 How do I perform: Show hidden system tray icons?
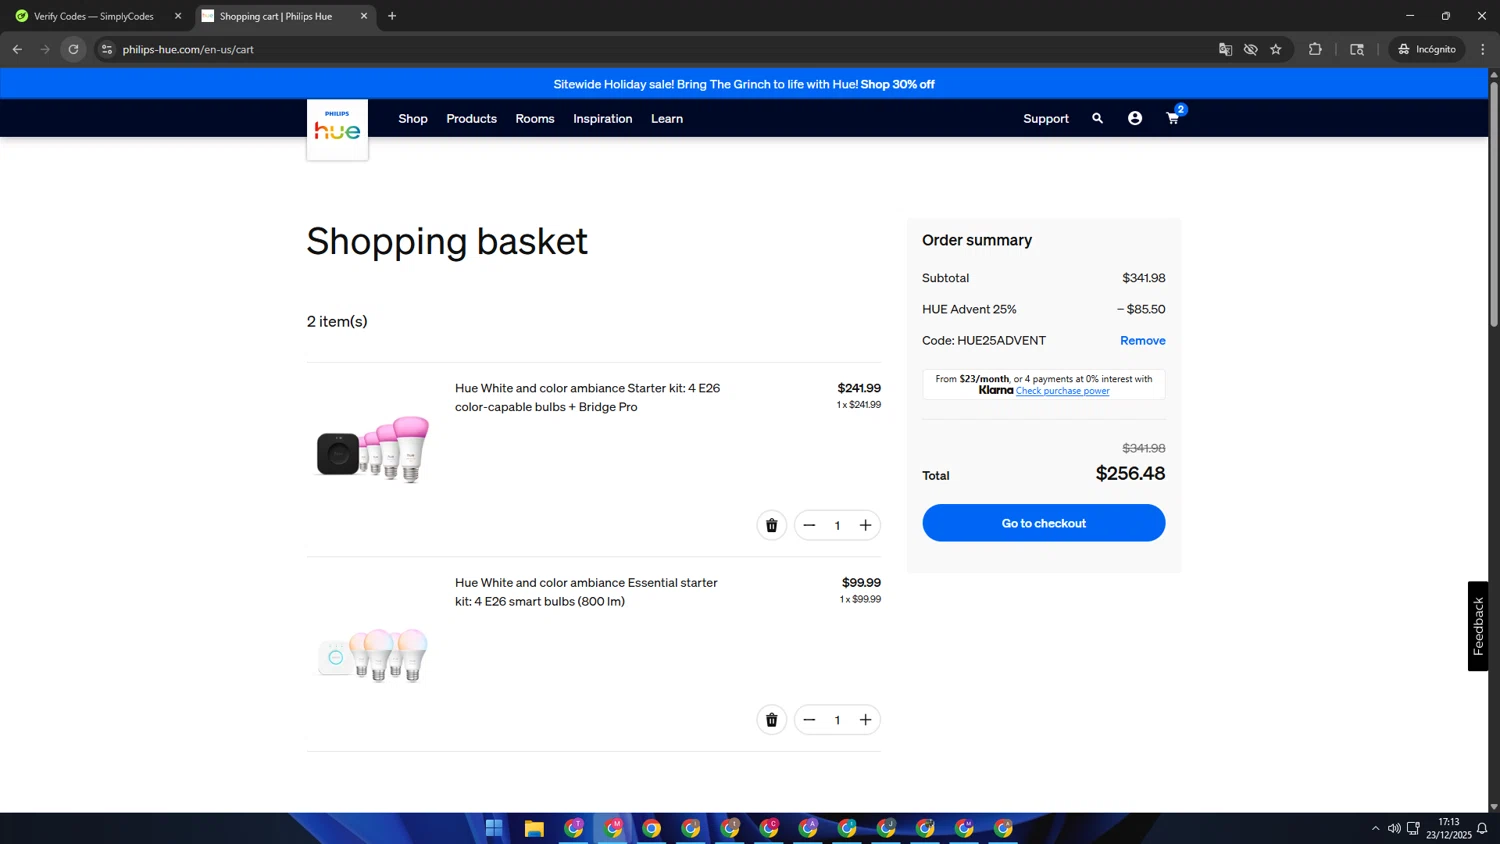1375,828
